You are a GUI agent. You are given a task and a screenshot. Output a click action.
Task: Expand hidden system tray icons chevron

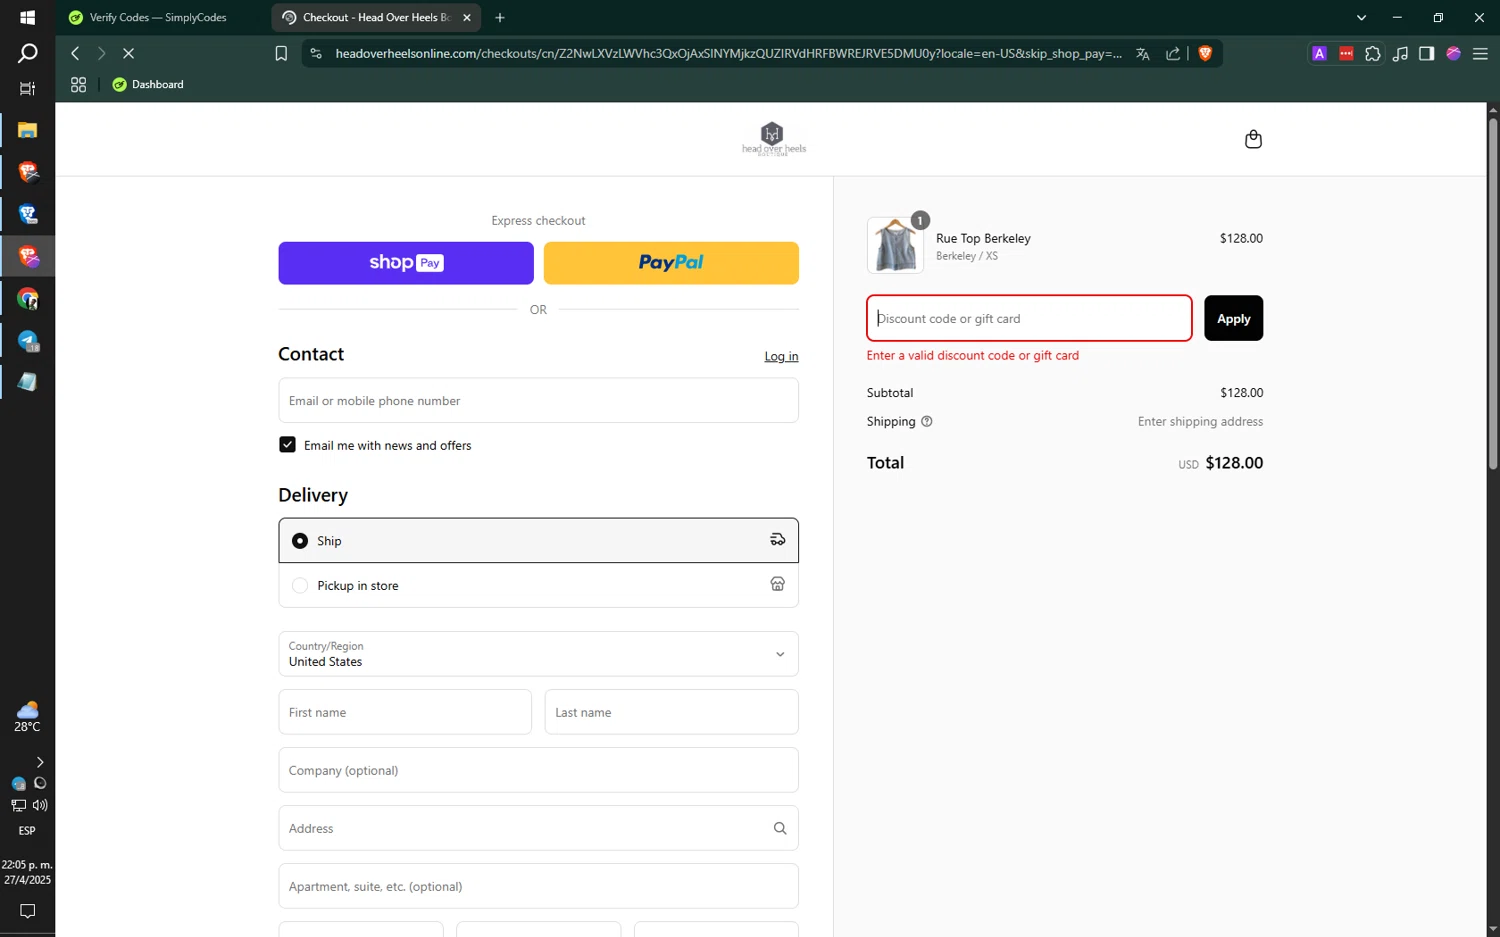[x=39, y=762]
